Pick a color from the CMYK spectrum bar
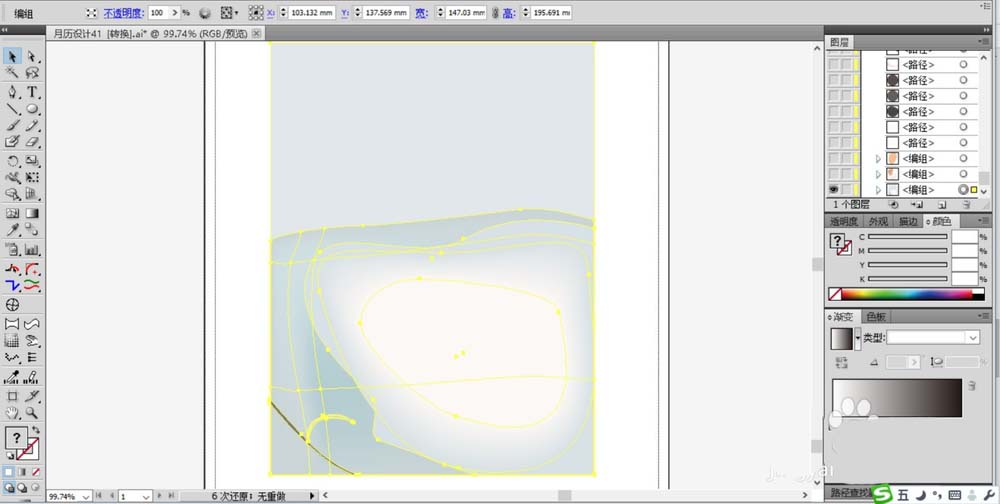1000x504 pixels. click(906, 294)
